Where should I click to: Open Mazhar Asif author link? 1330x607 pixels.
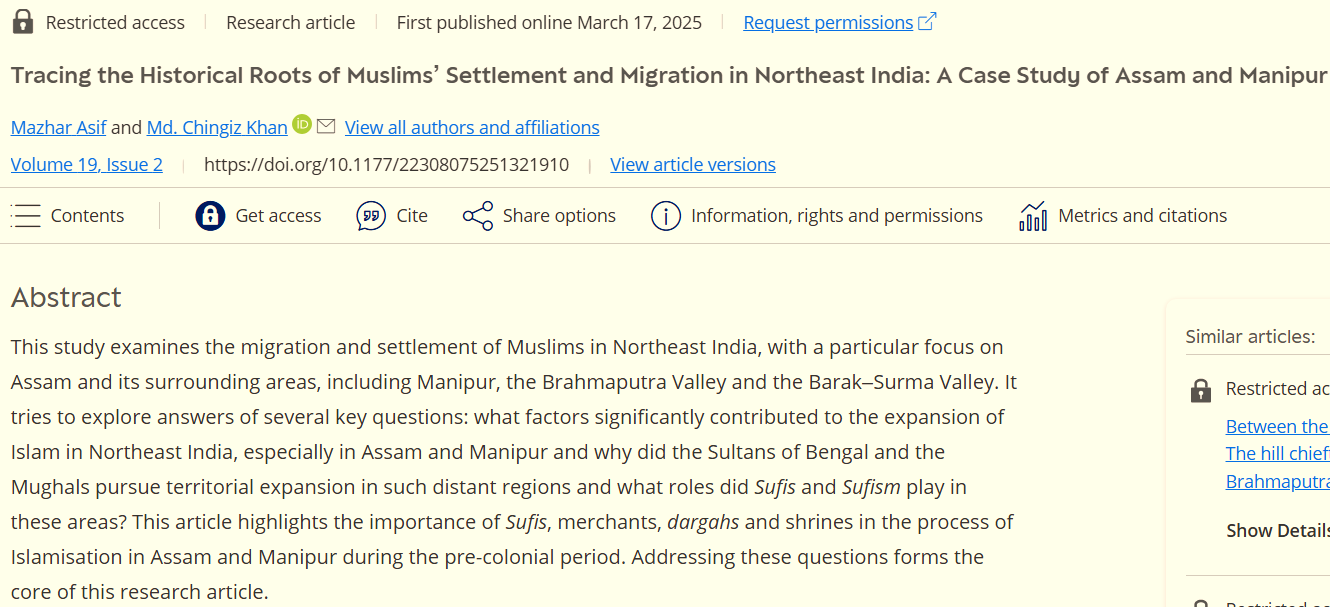[58, 127]
